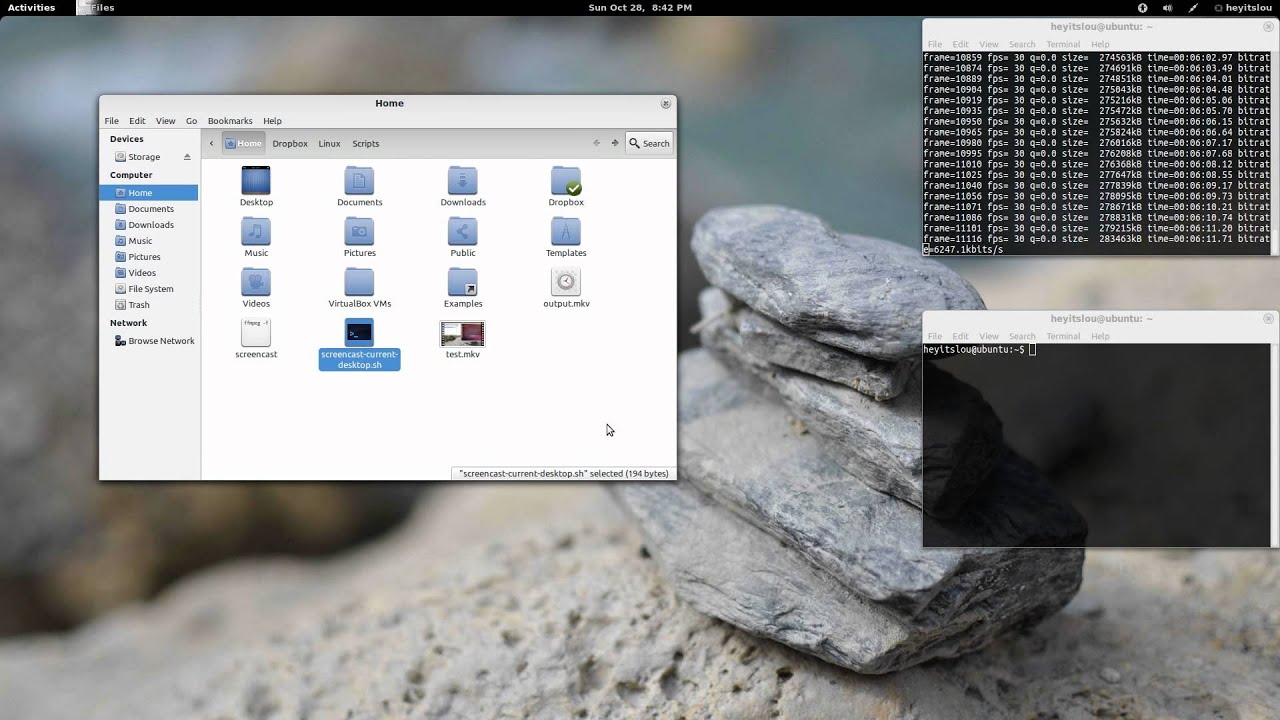1280x720 pixels.
Task: Open the Go menu in Files
Action: pyautogui.click(x=191, y=121)
